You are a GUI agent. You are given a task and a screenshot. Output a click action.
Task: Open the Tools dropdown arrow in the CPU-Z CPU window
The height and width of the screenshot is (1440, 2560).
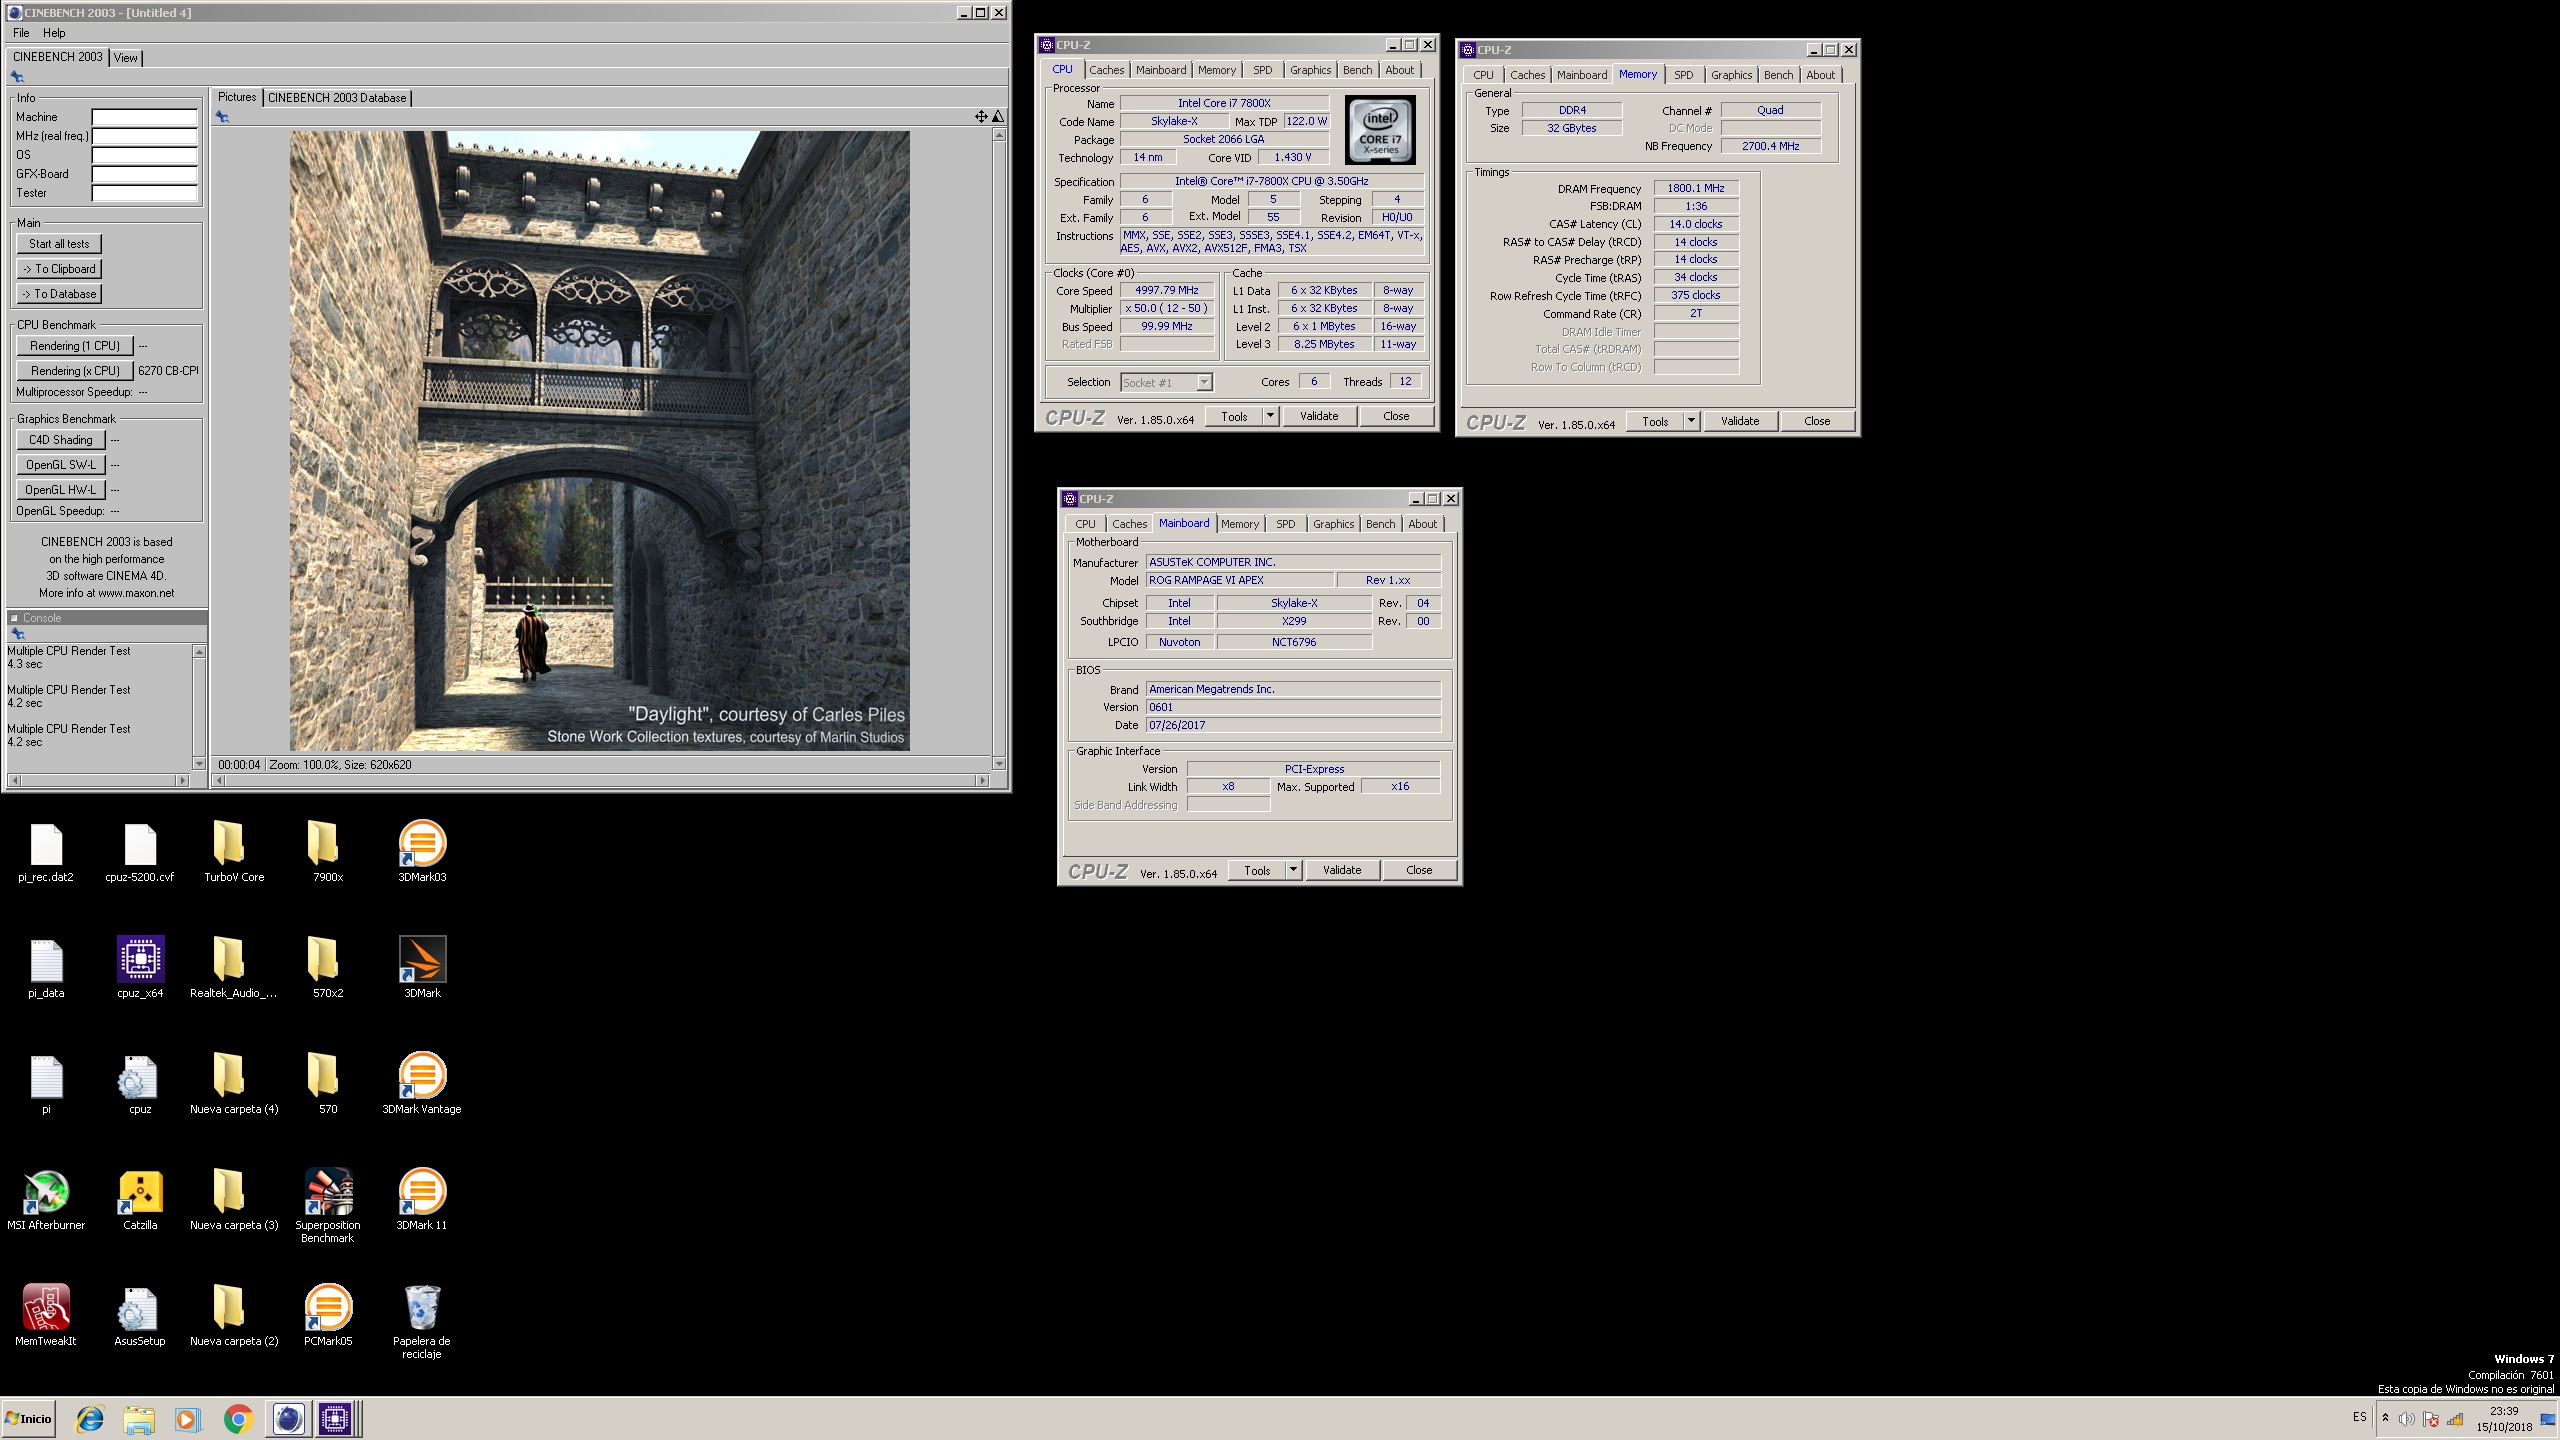tap(1270, 416)
